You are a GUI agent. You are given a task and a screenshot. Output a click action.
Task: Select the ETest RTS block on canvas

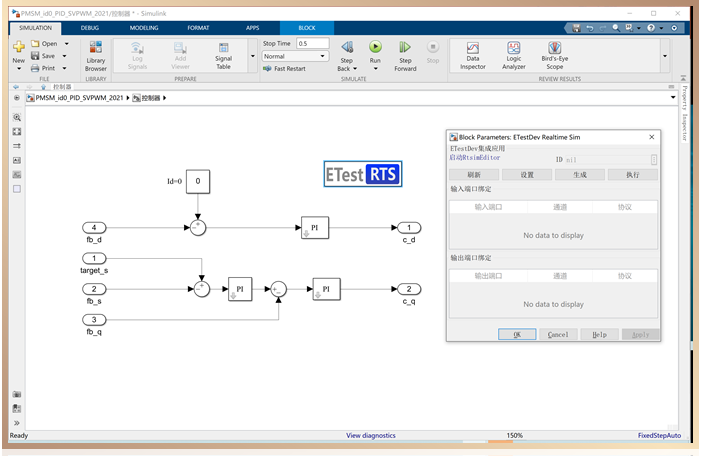click(x=363, y=174)
